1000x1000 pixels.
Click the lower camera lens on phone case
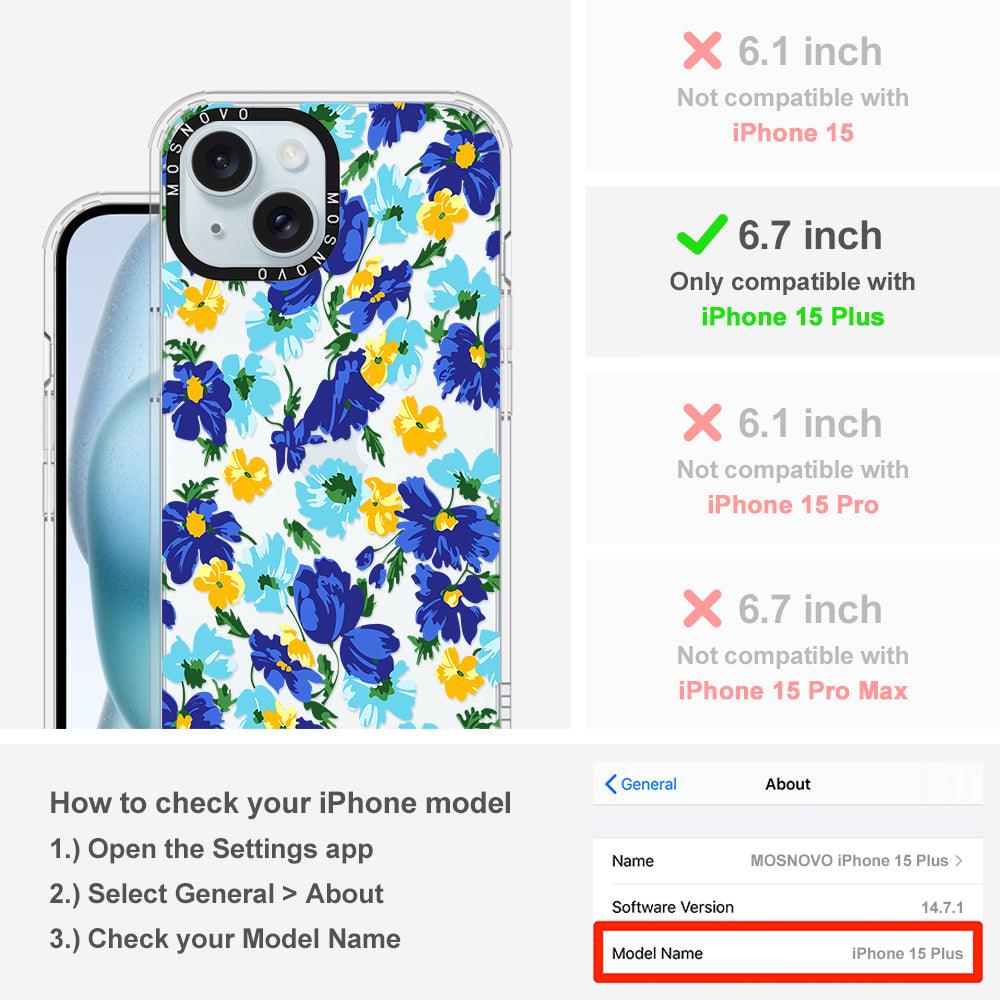tap(283, 221)
